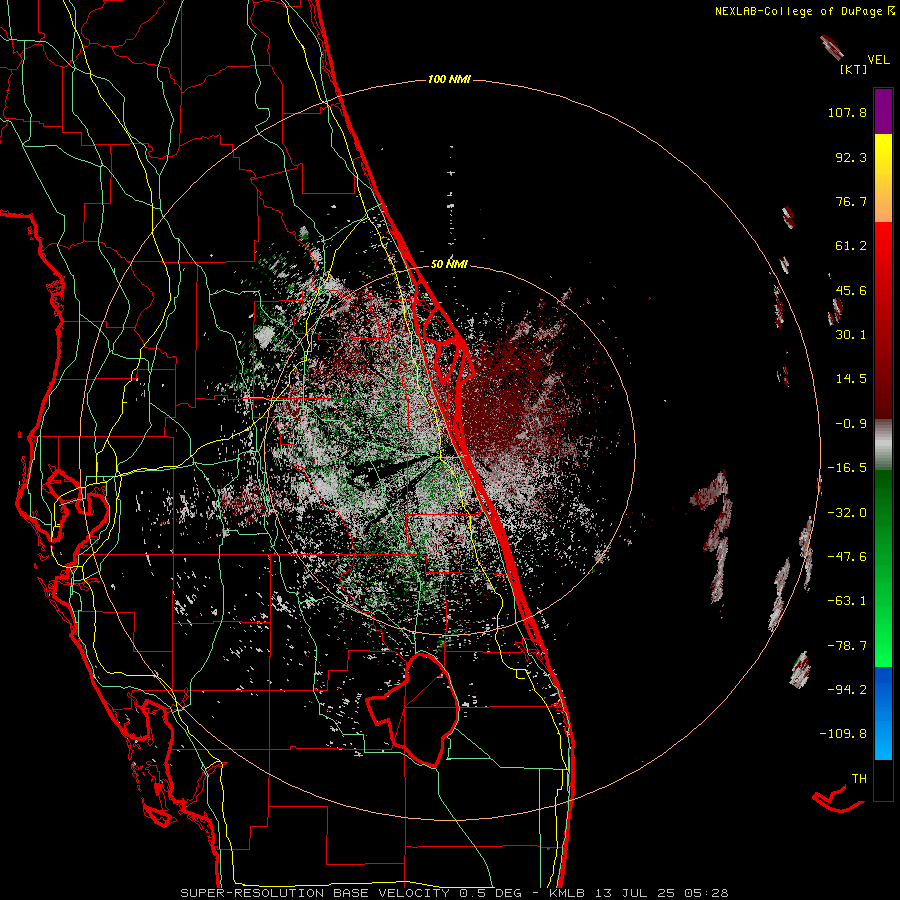Click the TH legend label
This screenshot has width=900, height=900.
click(x=859, y=778)
